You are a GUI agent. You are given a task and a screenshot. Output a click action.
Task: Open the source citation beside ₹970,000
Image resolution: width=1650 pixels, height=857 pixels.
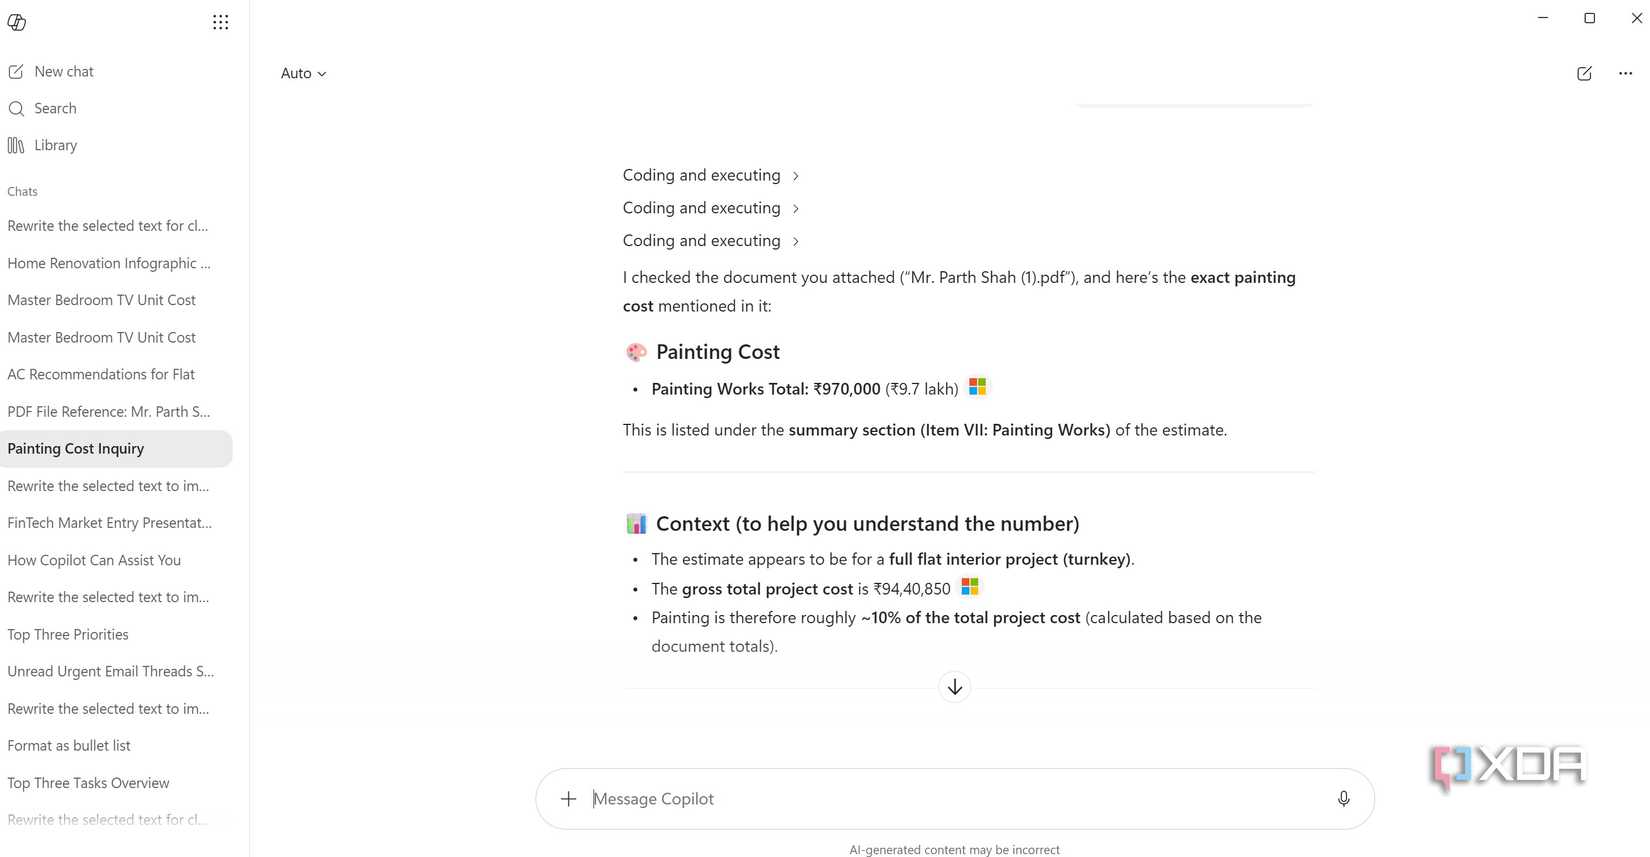(x=977, y=387)
